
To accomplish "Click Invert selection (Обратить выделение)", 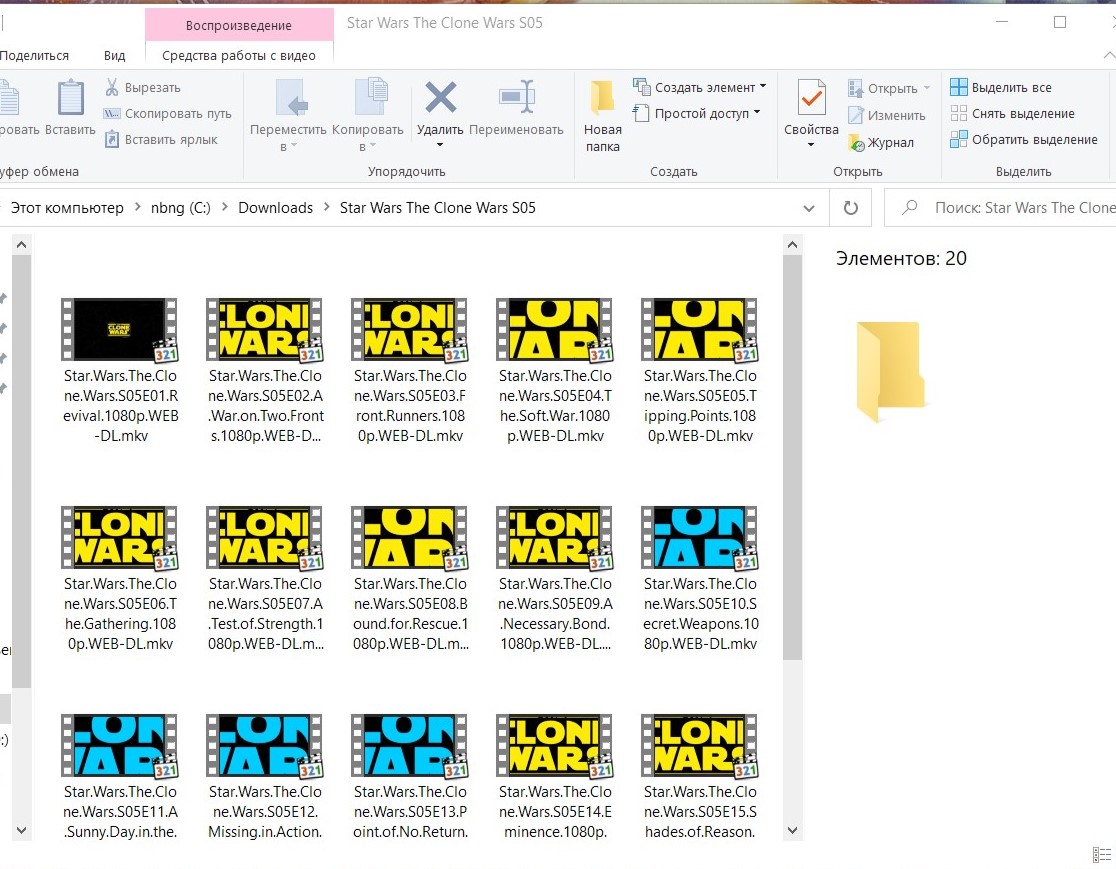I will point(1023,139).
